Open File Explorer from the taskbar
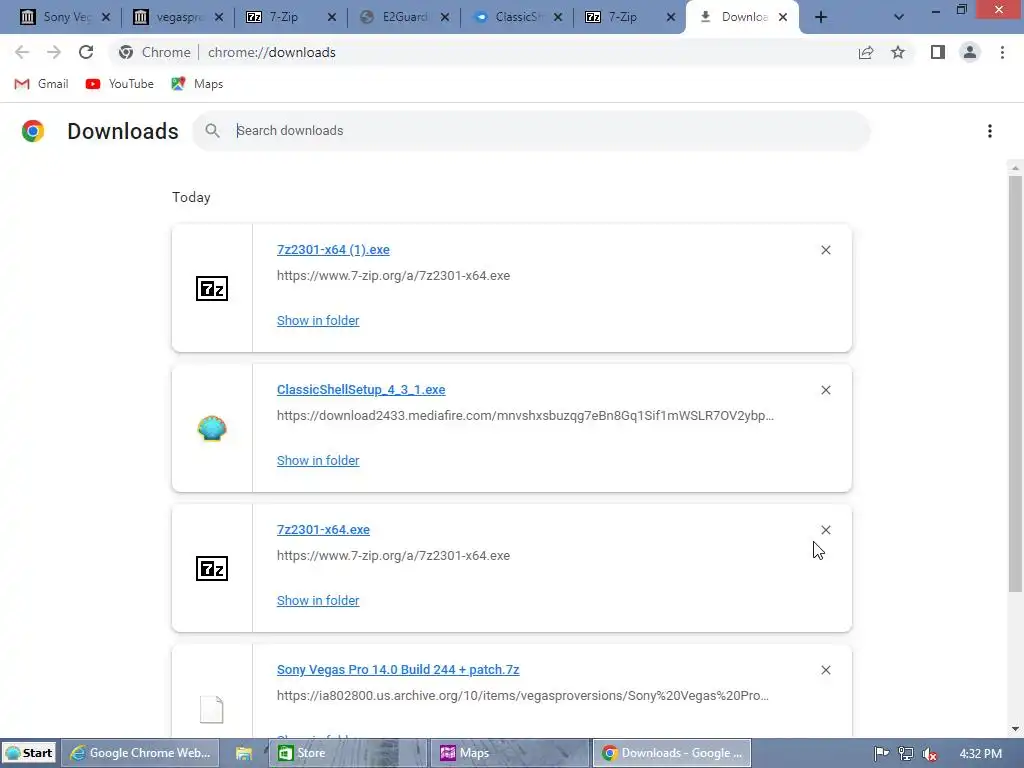Viewport: 1024px width, 768px height. click(x=244, y=753)
